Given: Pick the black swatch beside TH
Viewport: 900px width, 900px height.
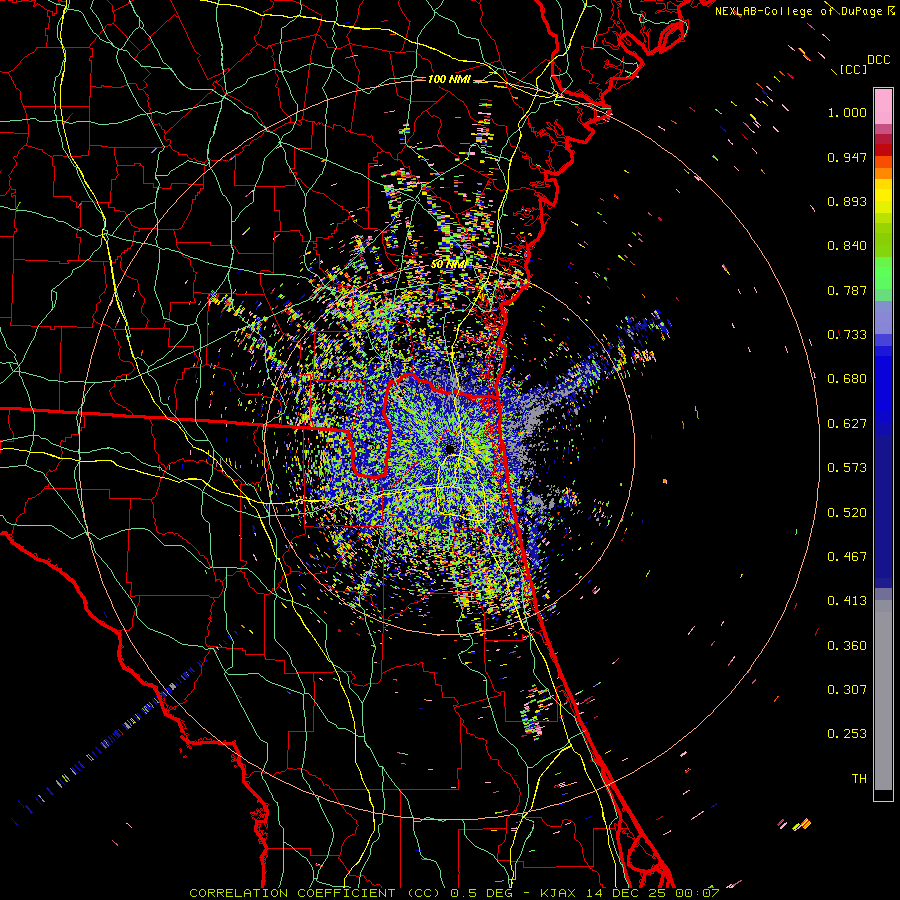Looking at the screenshot, I should (x=883, y=794).
